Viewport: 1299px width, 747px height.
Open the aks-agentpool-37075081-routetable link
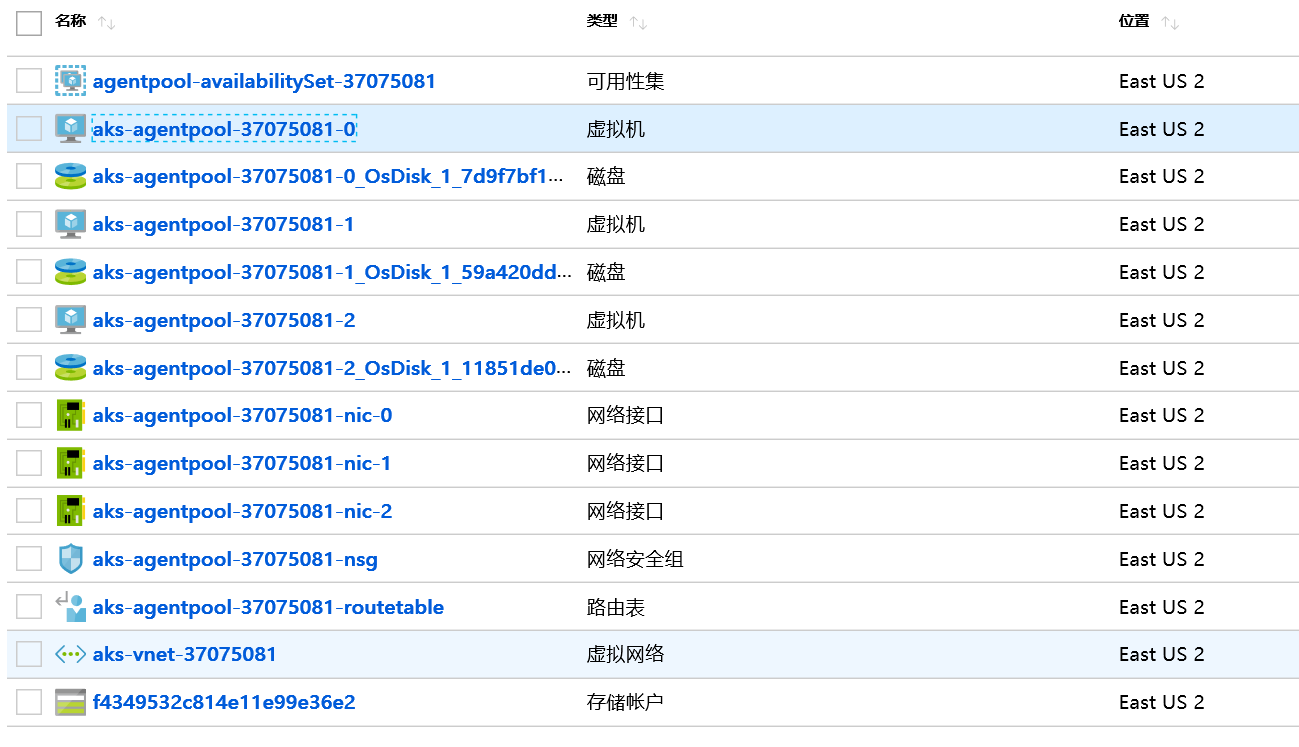268,608
